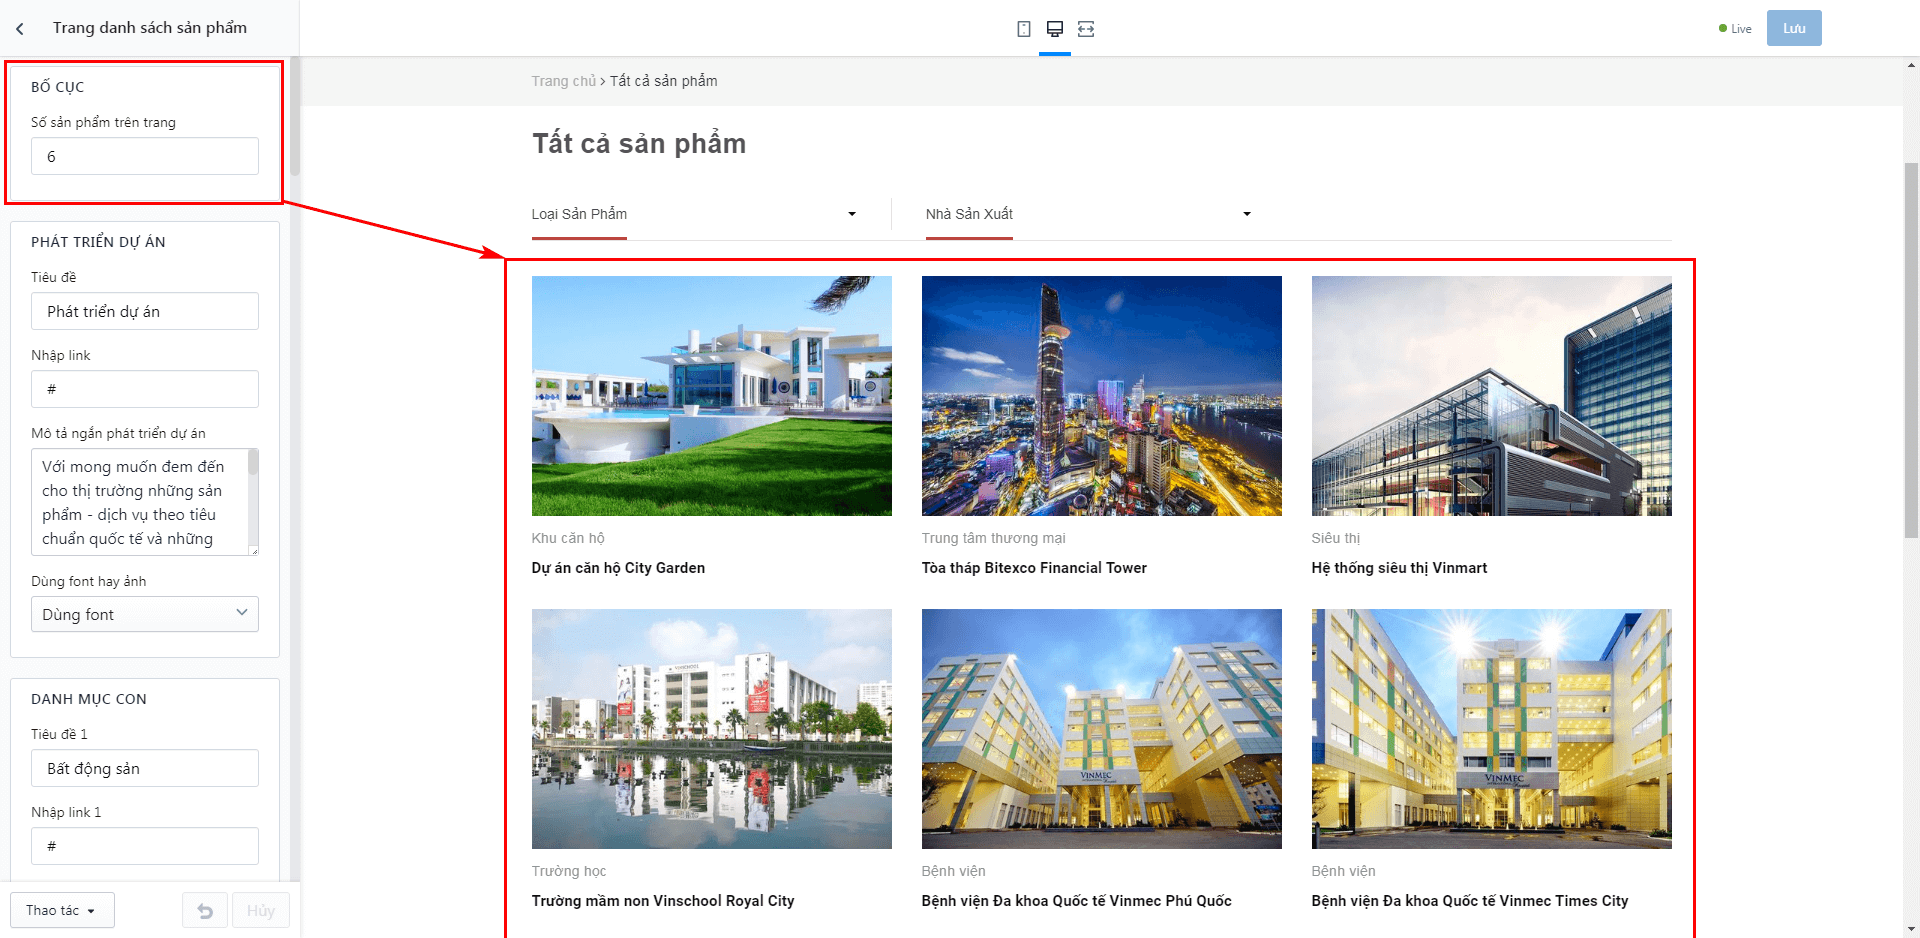Click the preview page vertical scrollbar

pyautogui.click(x=1911, y=350)
